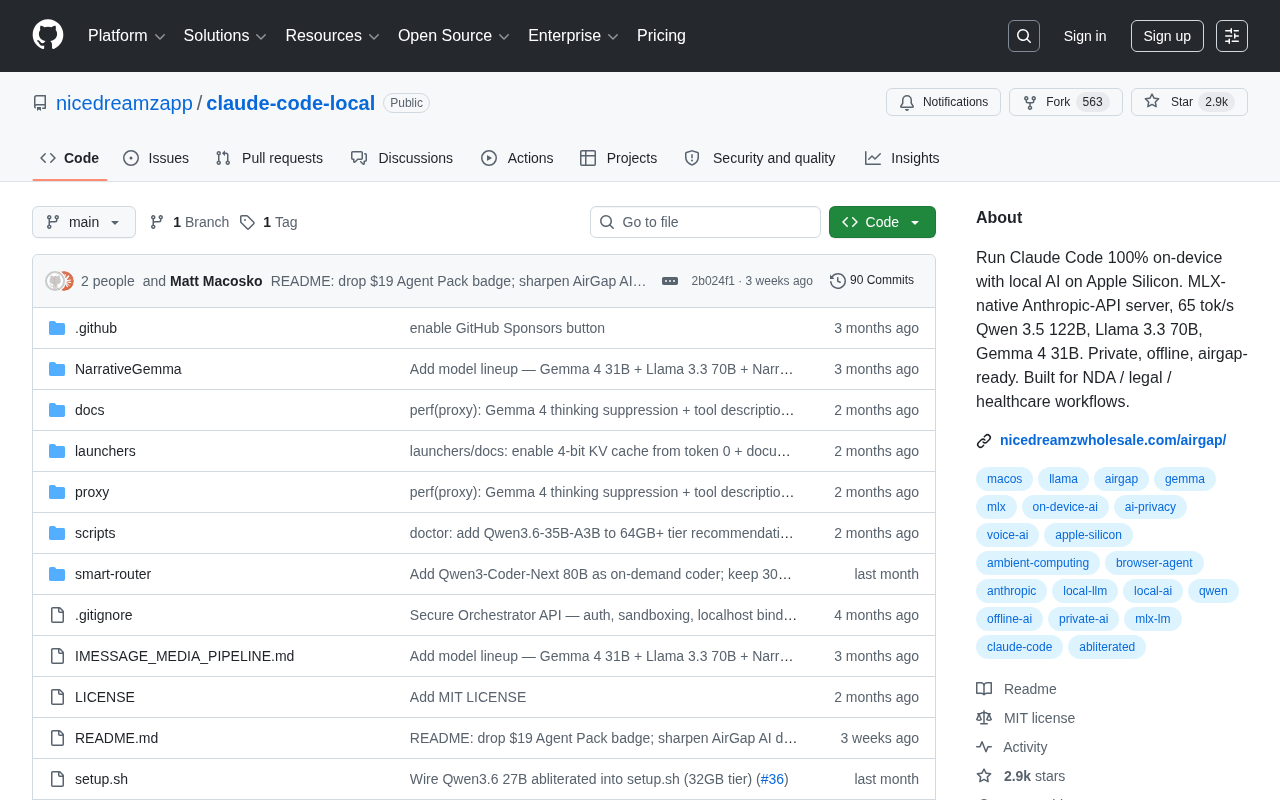
Task: Click the NarrativeGemma folder icon
Action: (57, 369)
